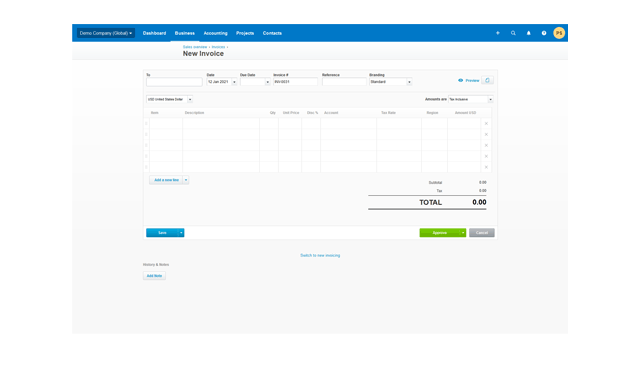Follow the Sales overview breadcrumb link
This screenshot has width=640, height=376.
tap(195, 47)
